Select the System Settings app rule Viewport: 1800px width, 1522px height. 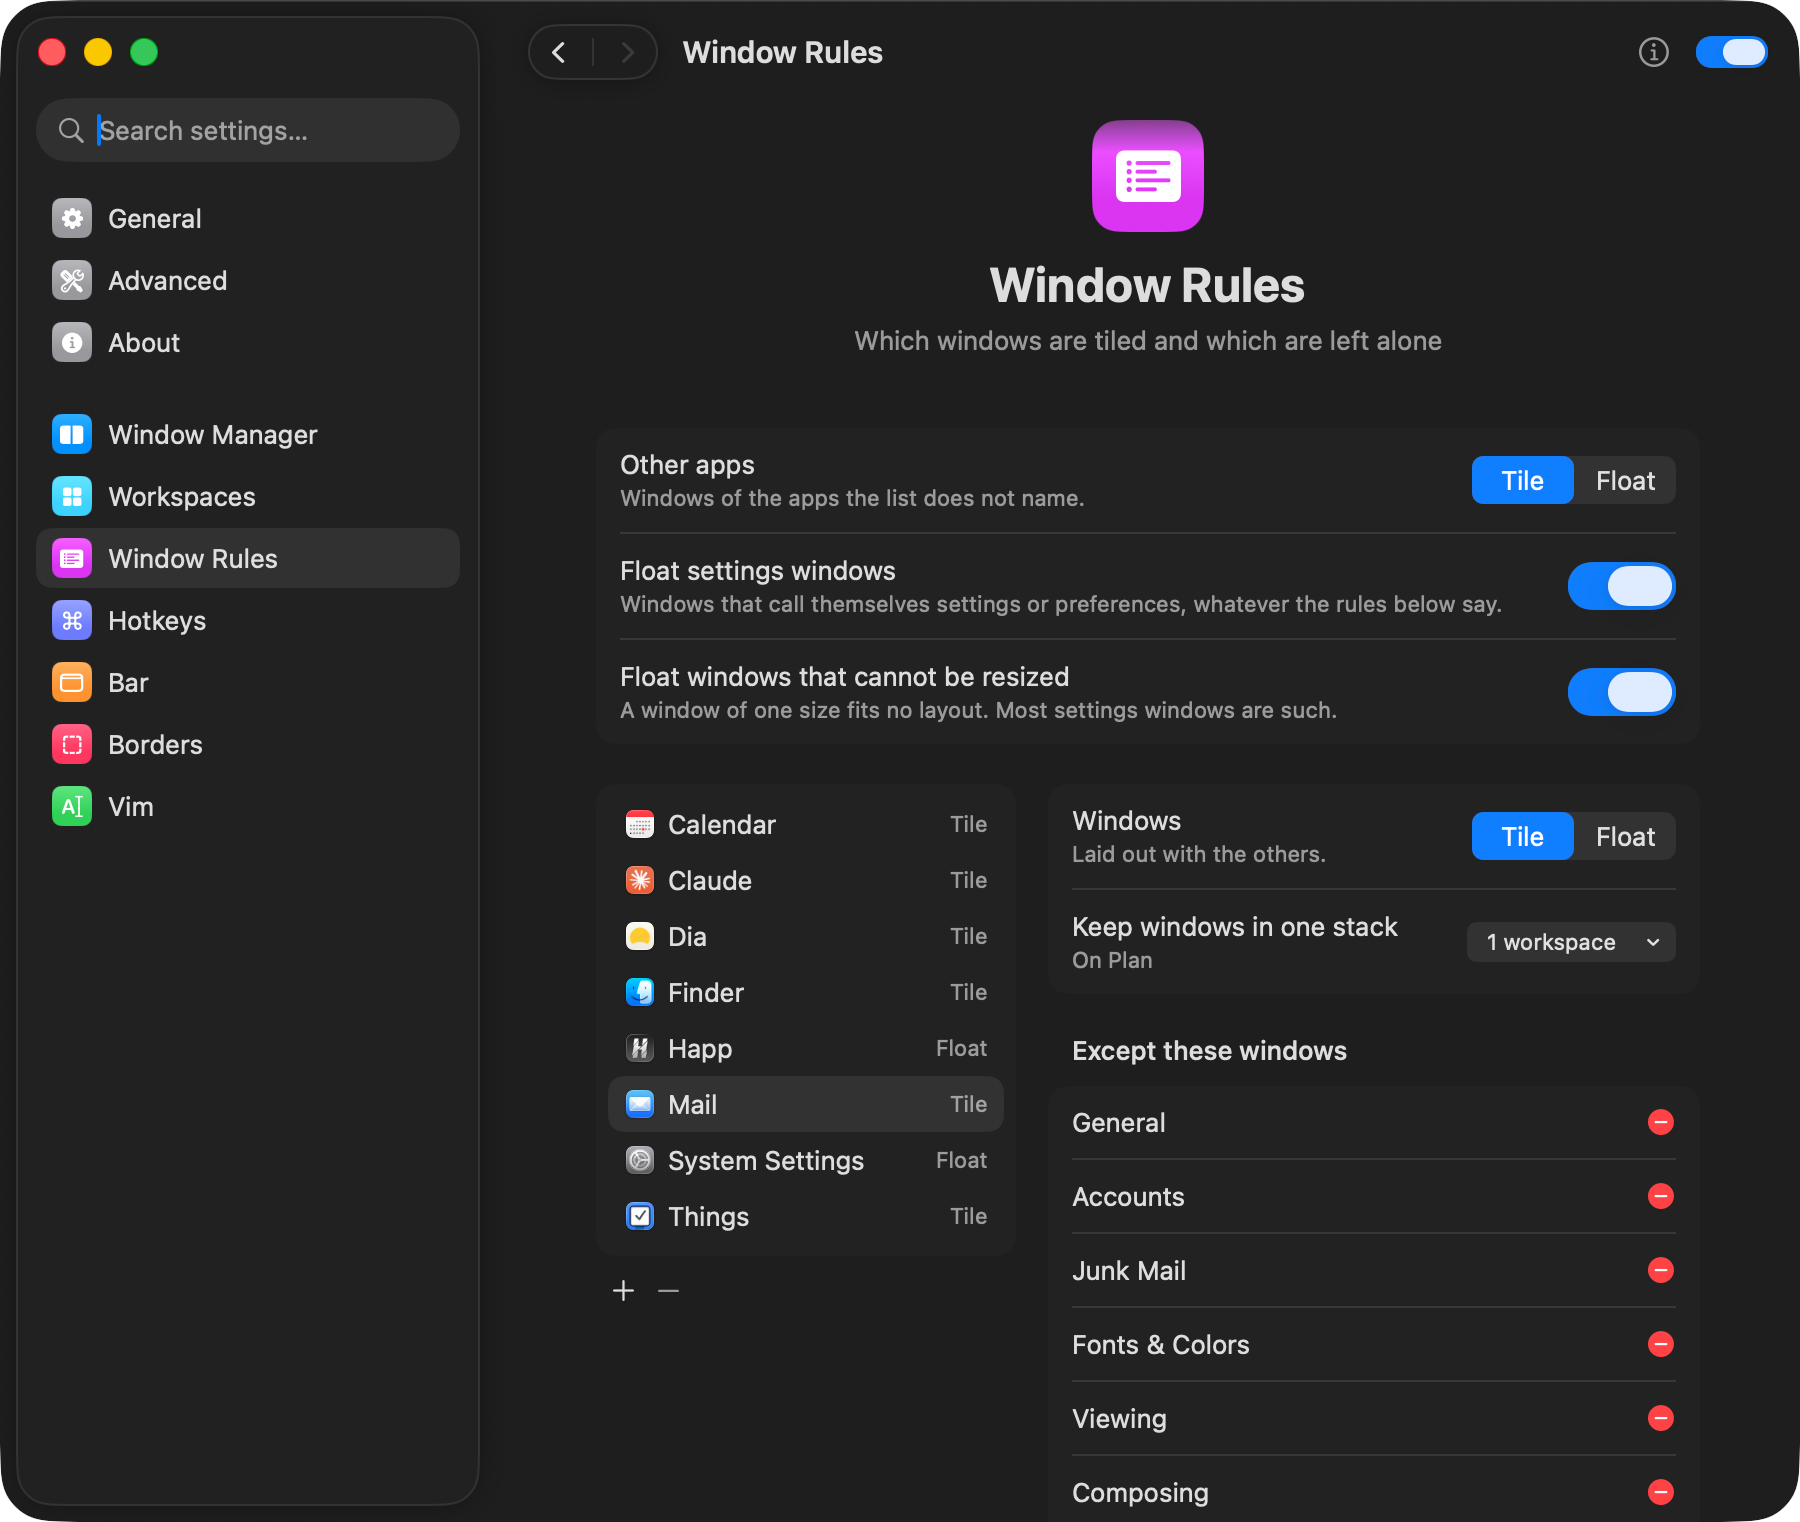pos(806,1161)
